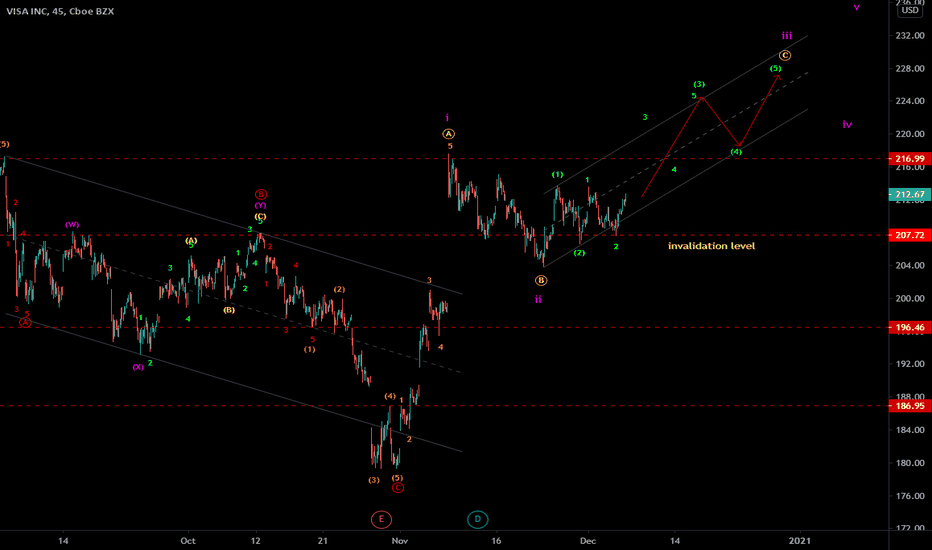This screenshot has width=932, height=550.
Task: Select the 186.95 red price label
Action: point(909,406)
